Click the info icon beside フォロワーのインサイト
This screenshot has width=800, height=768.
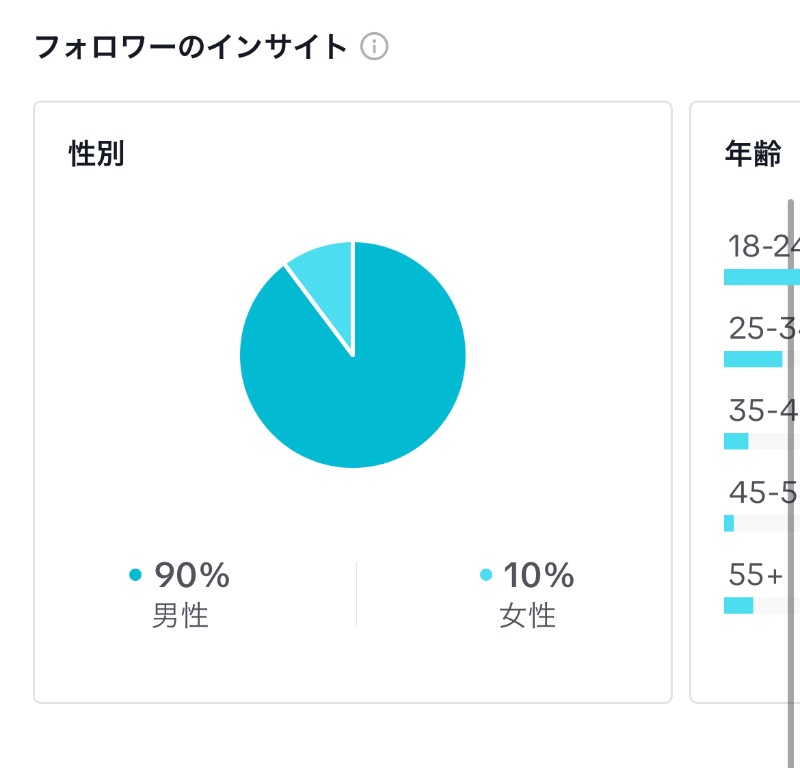[x=374, y=47]
